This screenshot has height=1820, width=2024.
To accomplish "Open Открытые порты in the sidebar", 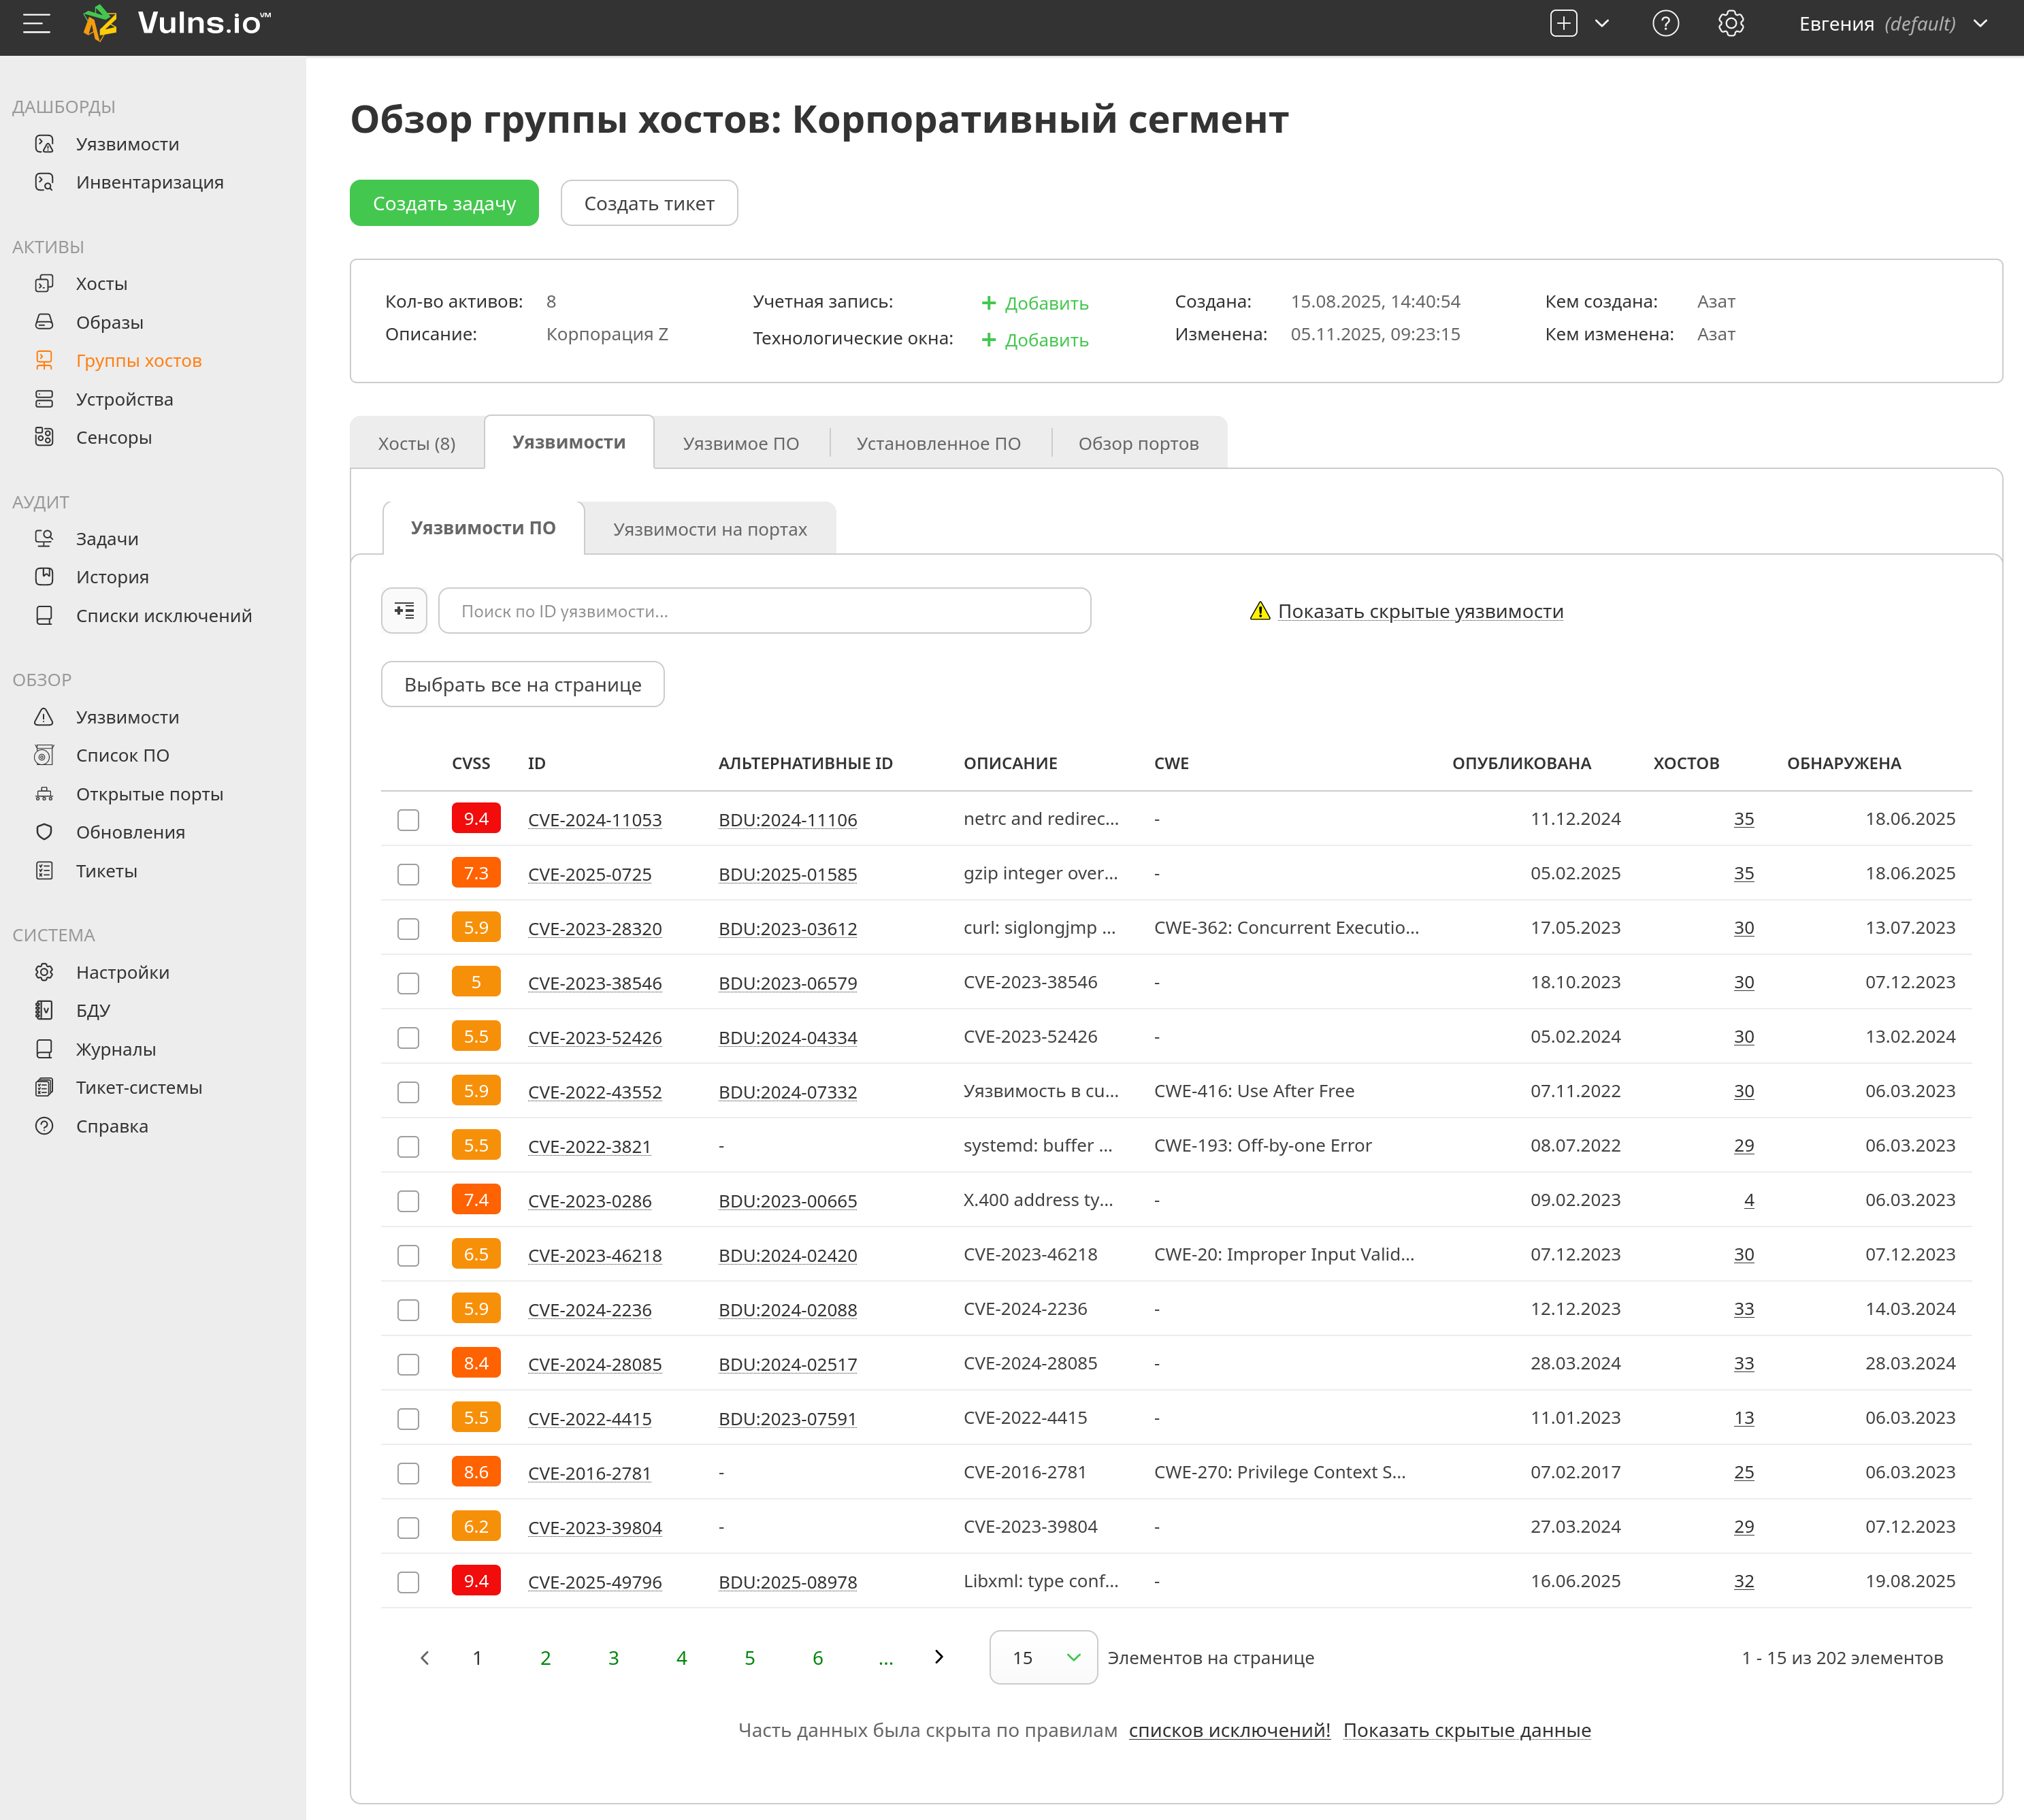I will (149, 794).
